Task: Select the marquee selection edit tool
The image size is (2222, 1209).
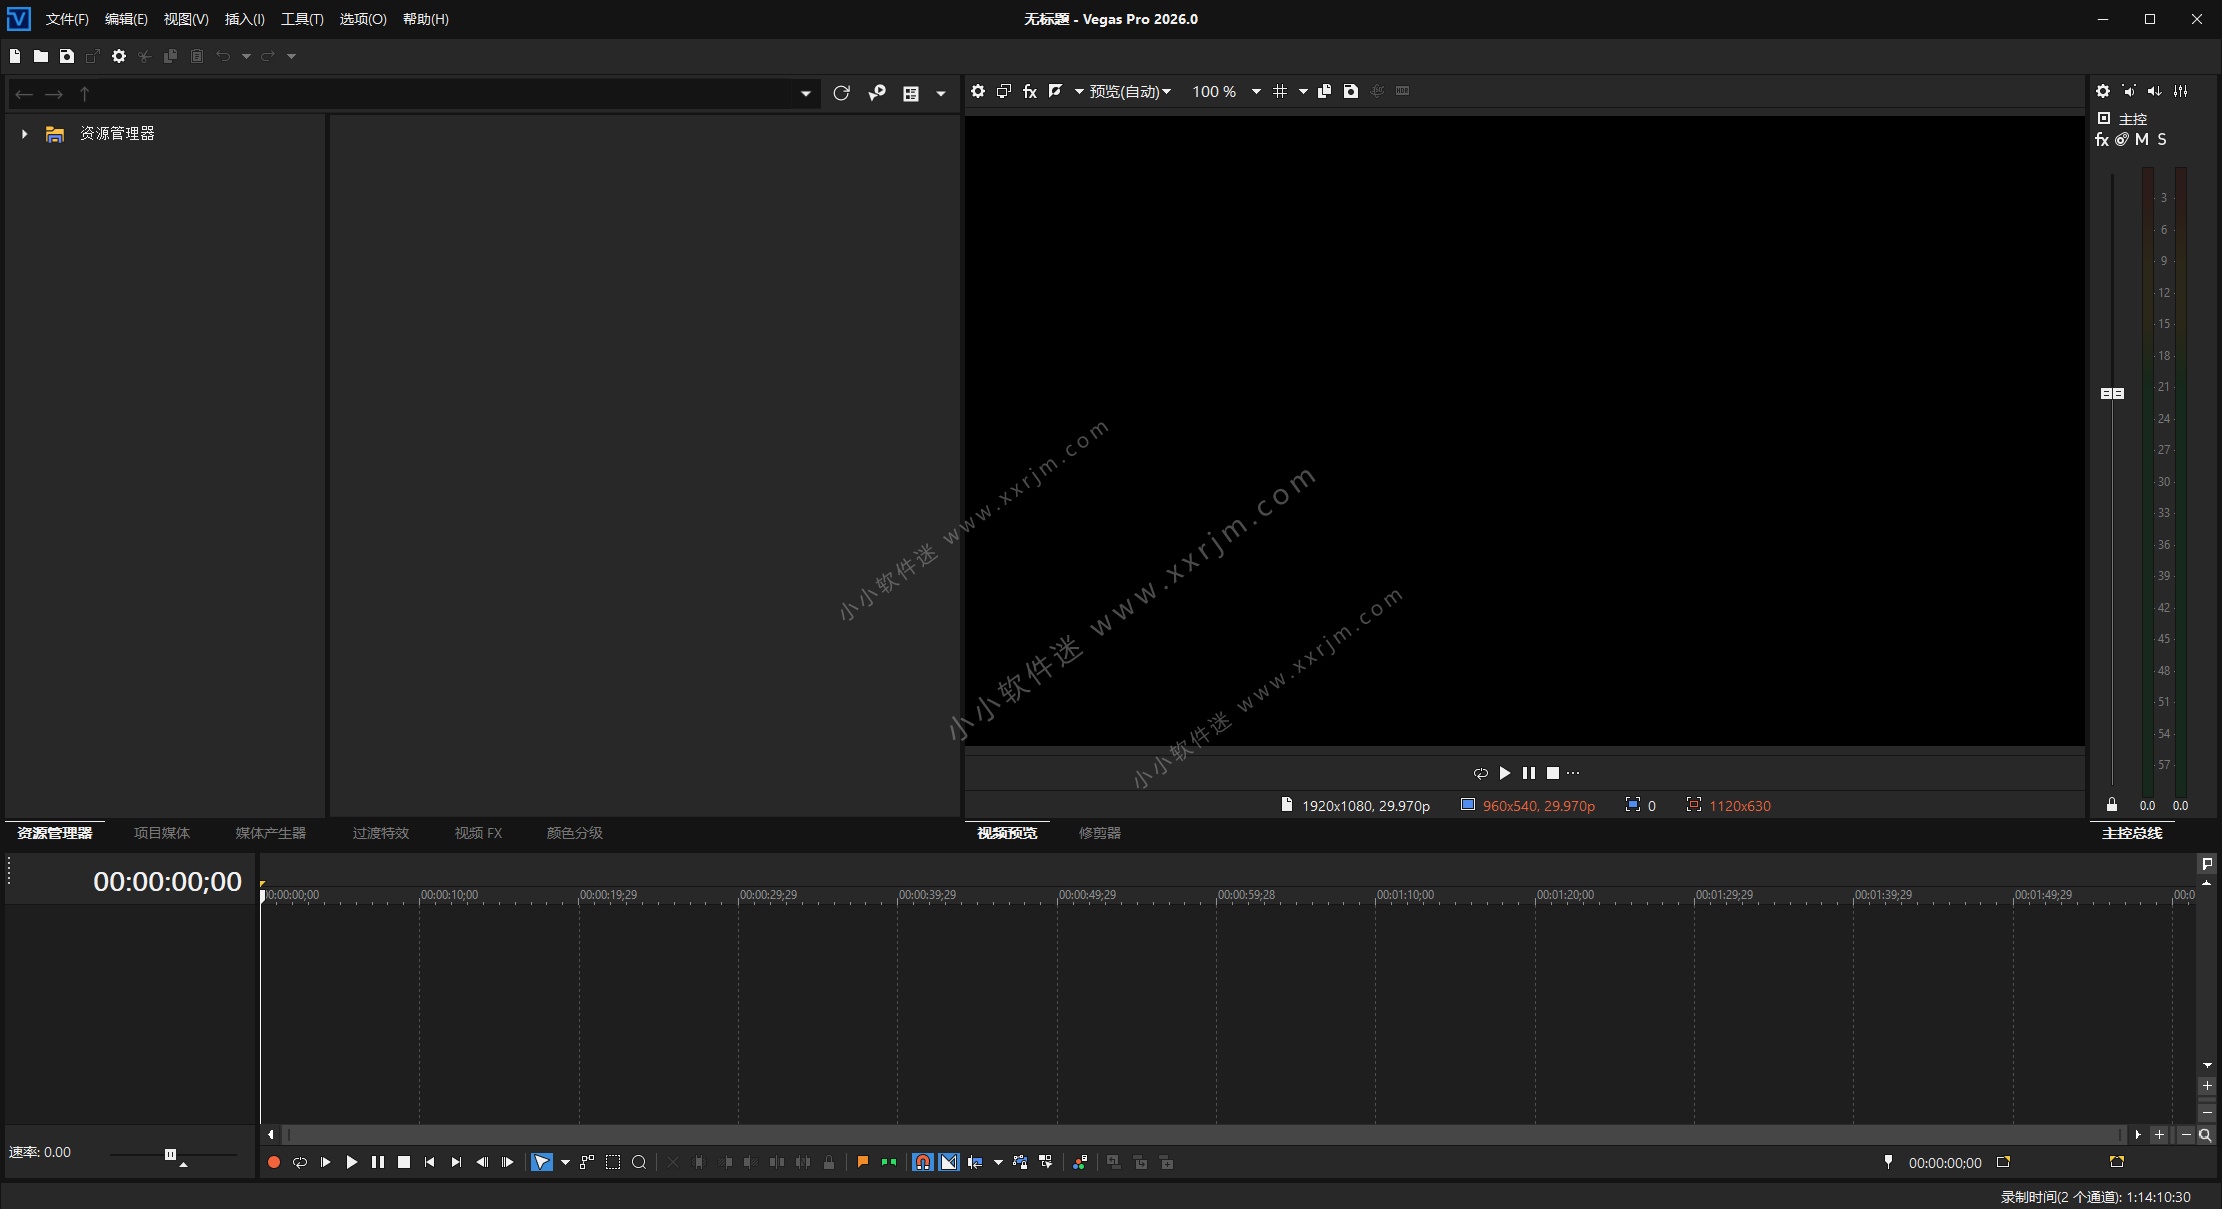Action: point(613,1162)
